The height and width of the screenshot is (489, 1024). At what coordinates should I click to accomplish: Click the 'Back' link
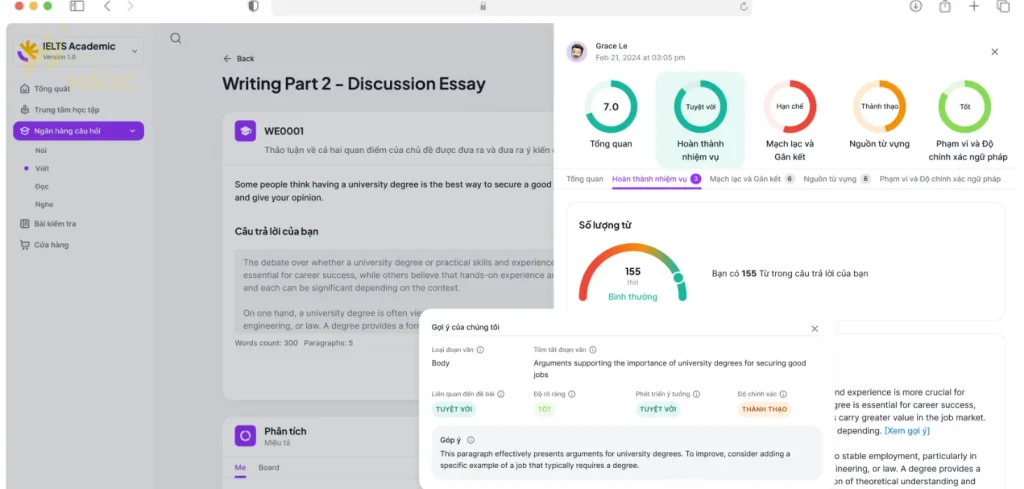tap(239, 59)
